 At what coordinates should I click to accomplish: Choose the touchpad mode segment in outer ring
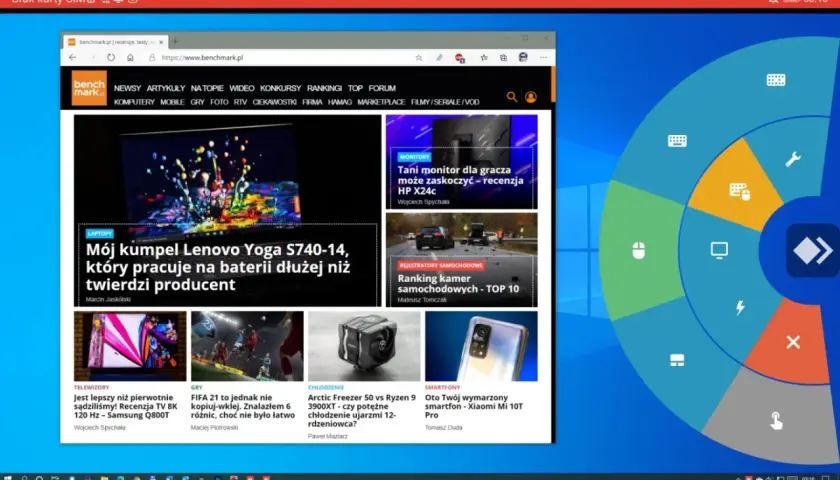pyautogui.click(x=677, y=360)
